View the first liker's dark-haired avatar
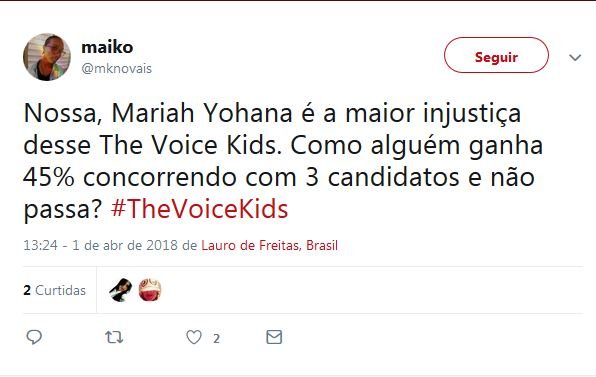 120,290
